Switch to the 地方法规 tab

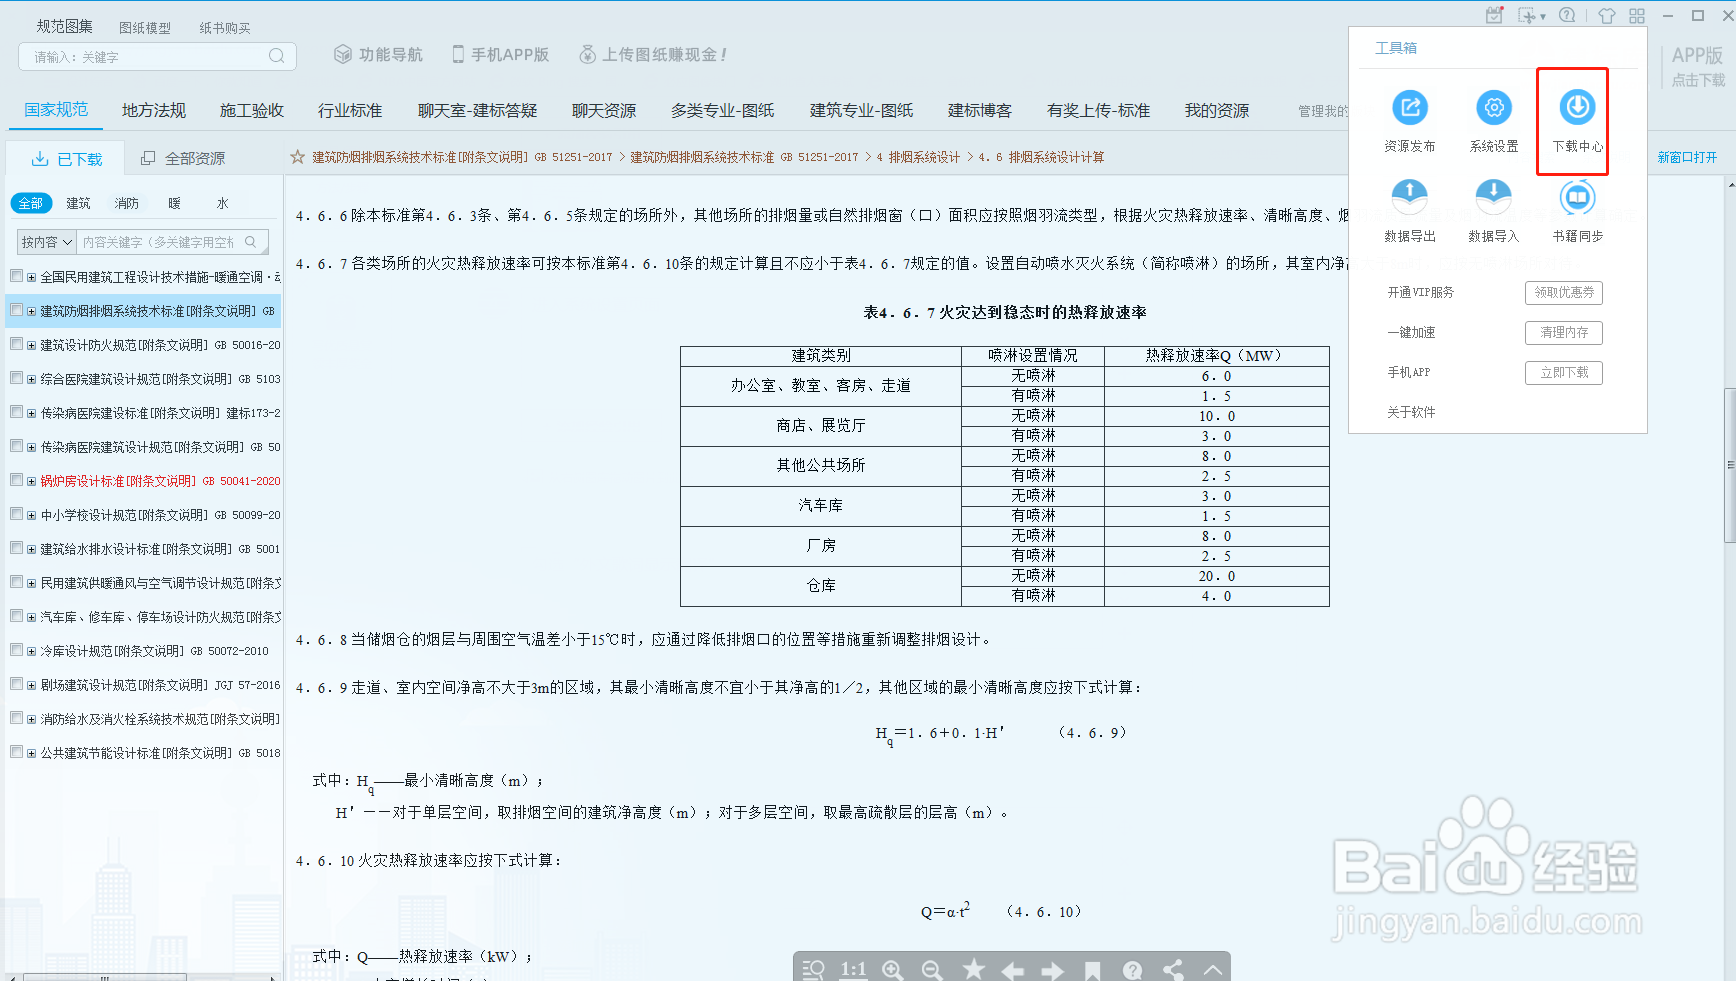(x=152, y=110)
